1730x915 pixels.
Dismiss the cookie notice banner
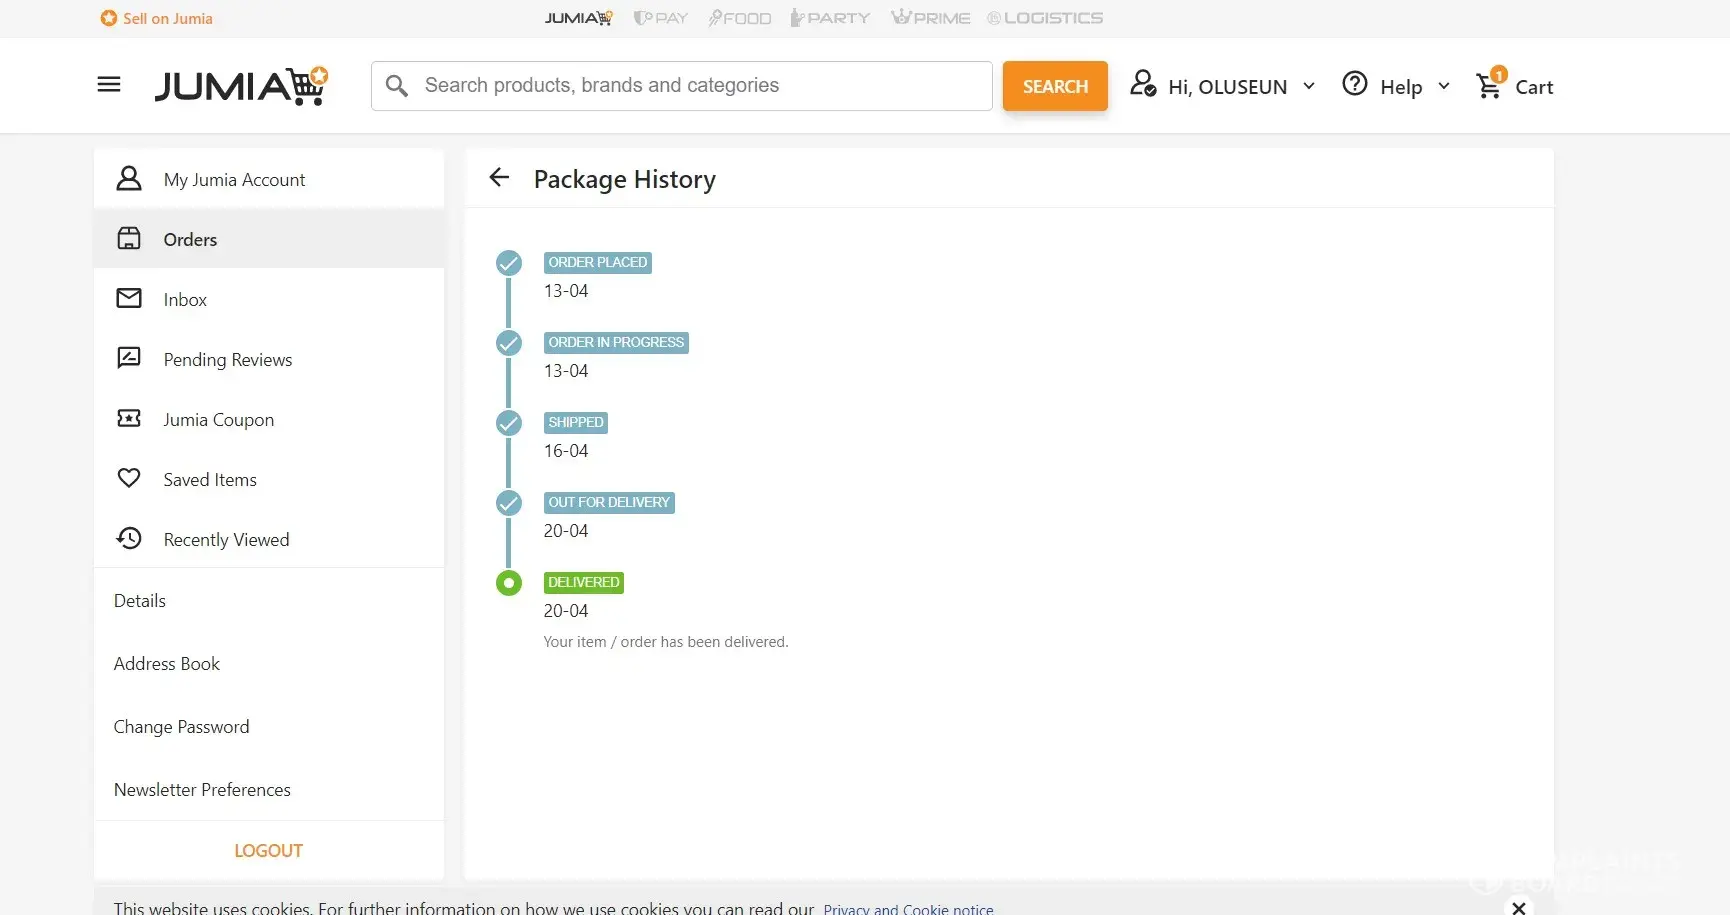(1518, 907)
